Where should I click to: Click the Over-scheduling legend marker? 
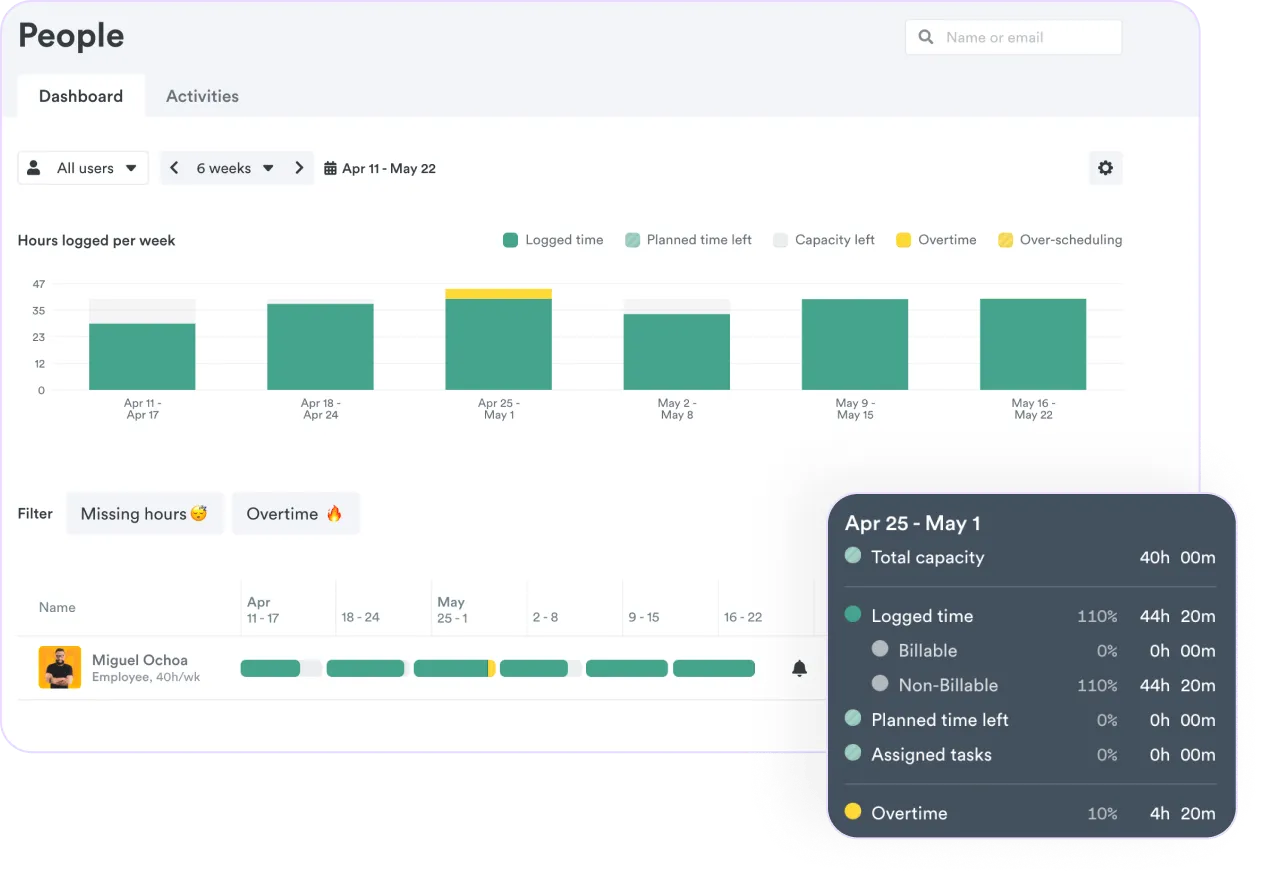click(x=1005, y=240)
